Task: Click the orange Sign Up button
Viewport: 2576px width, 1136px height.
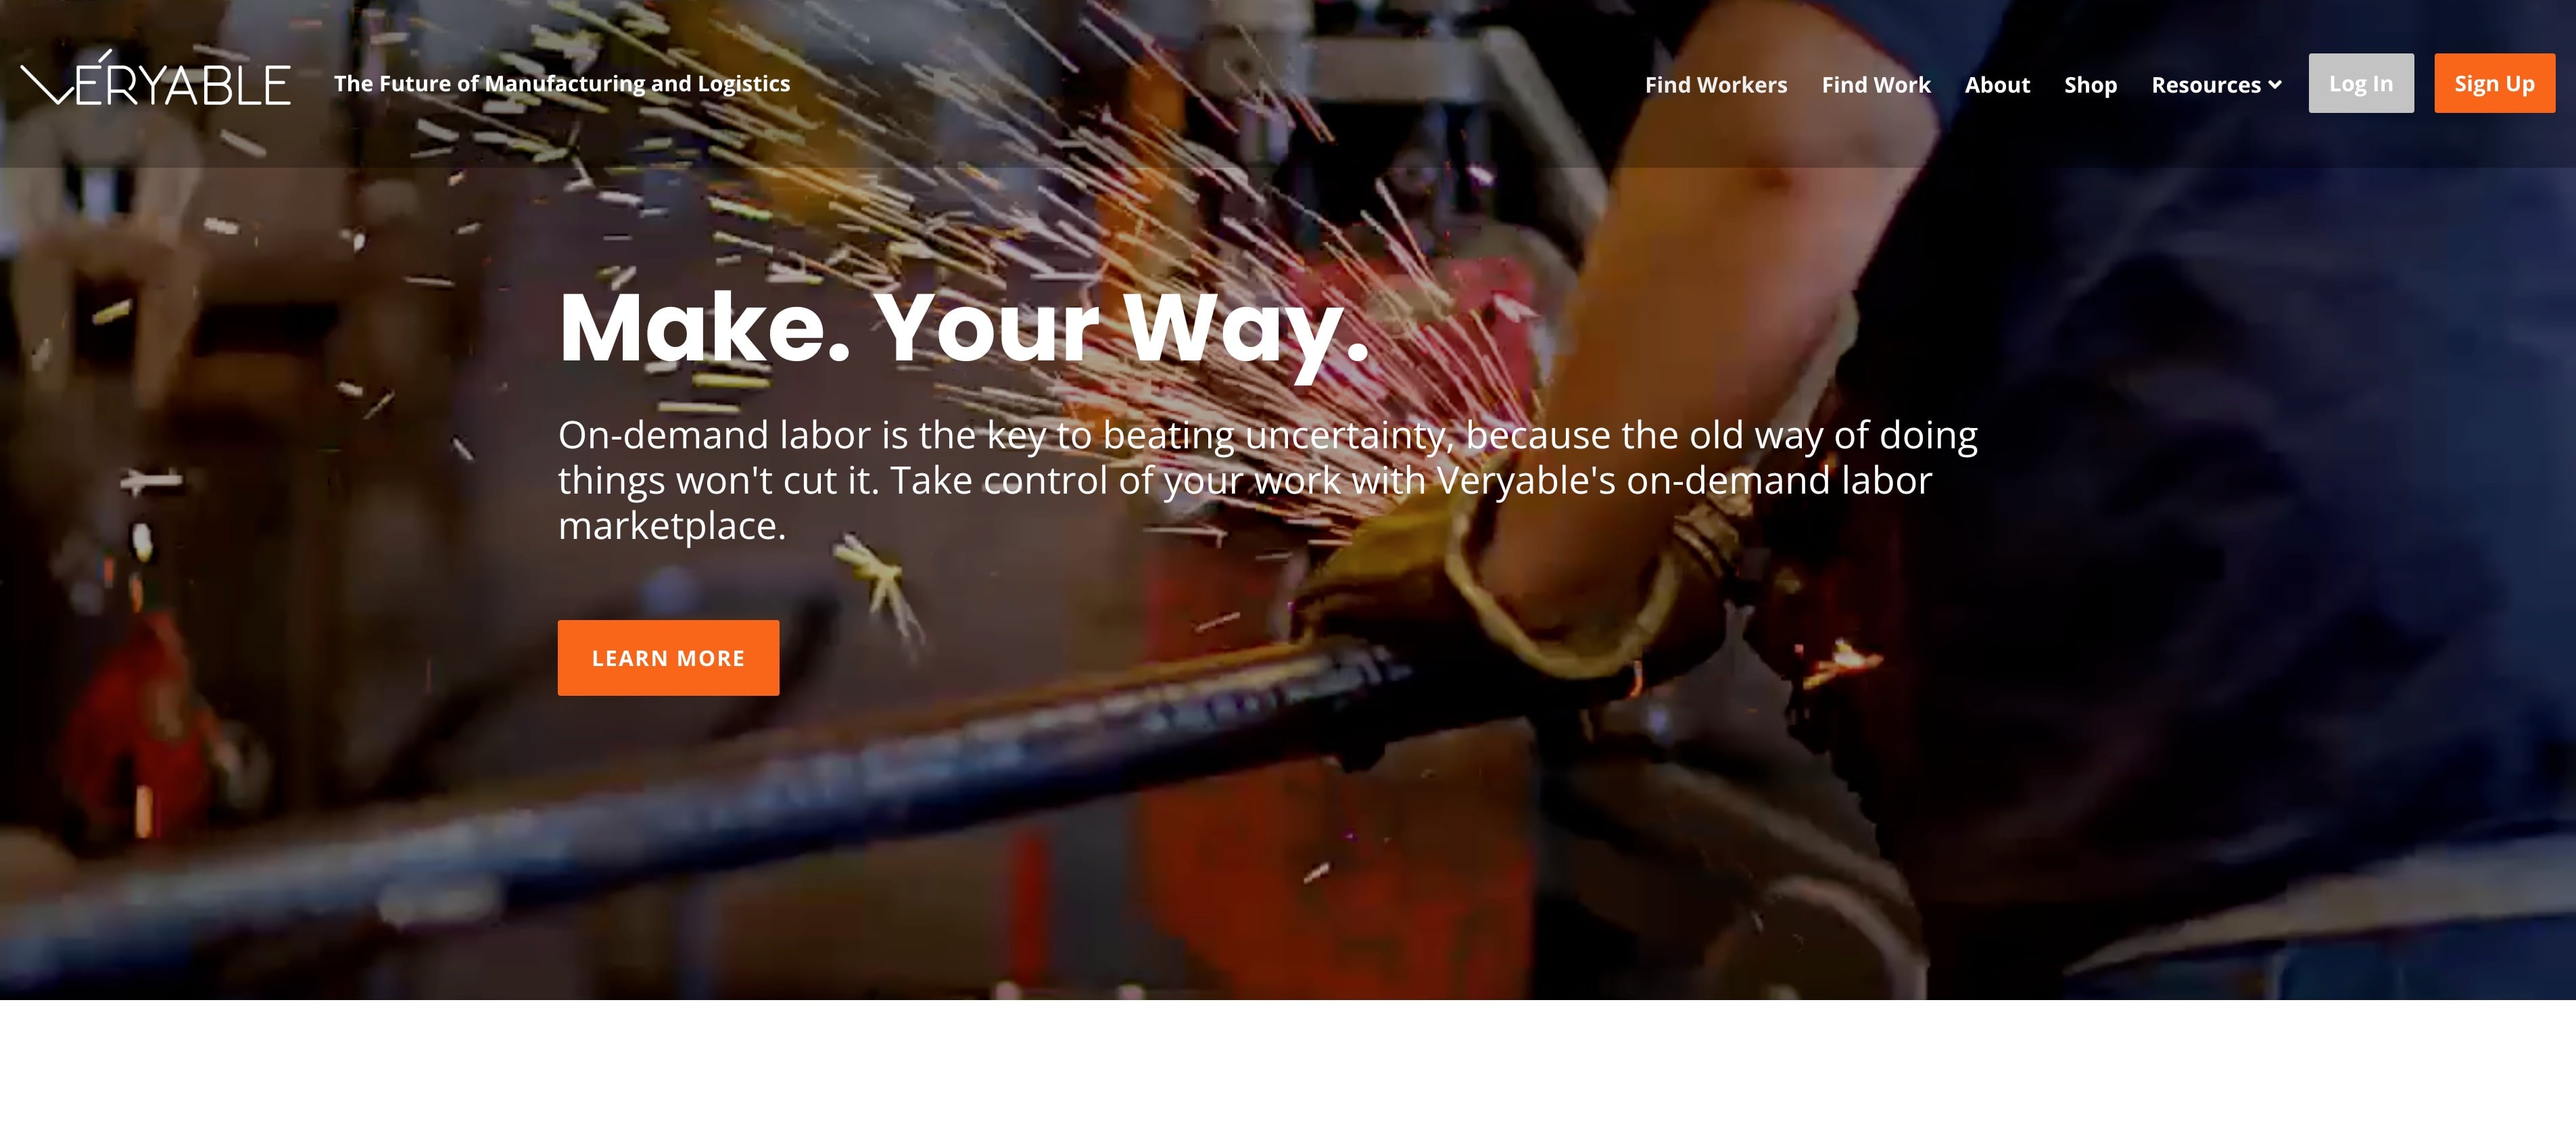Action: point(2494,83)
